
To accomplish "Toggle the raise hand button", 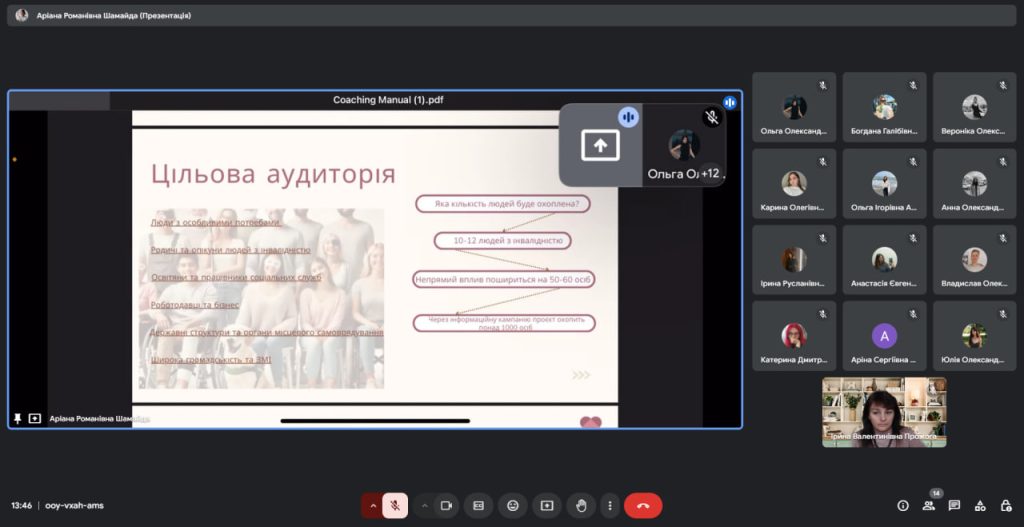I will coord(580,506).
